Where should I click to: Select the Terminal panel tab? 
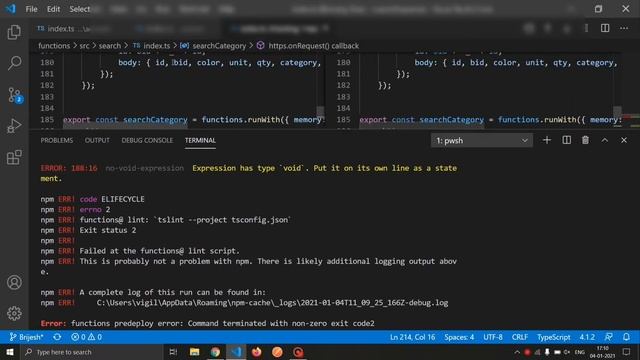coord(200,140)
